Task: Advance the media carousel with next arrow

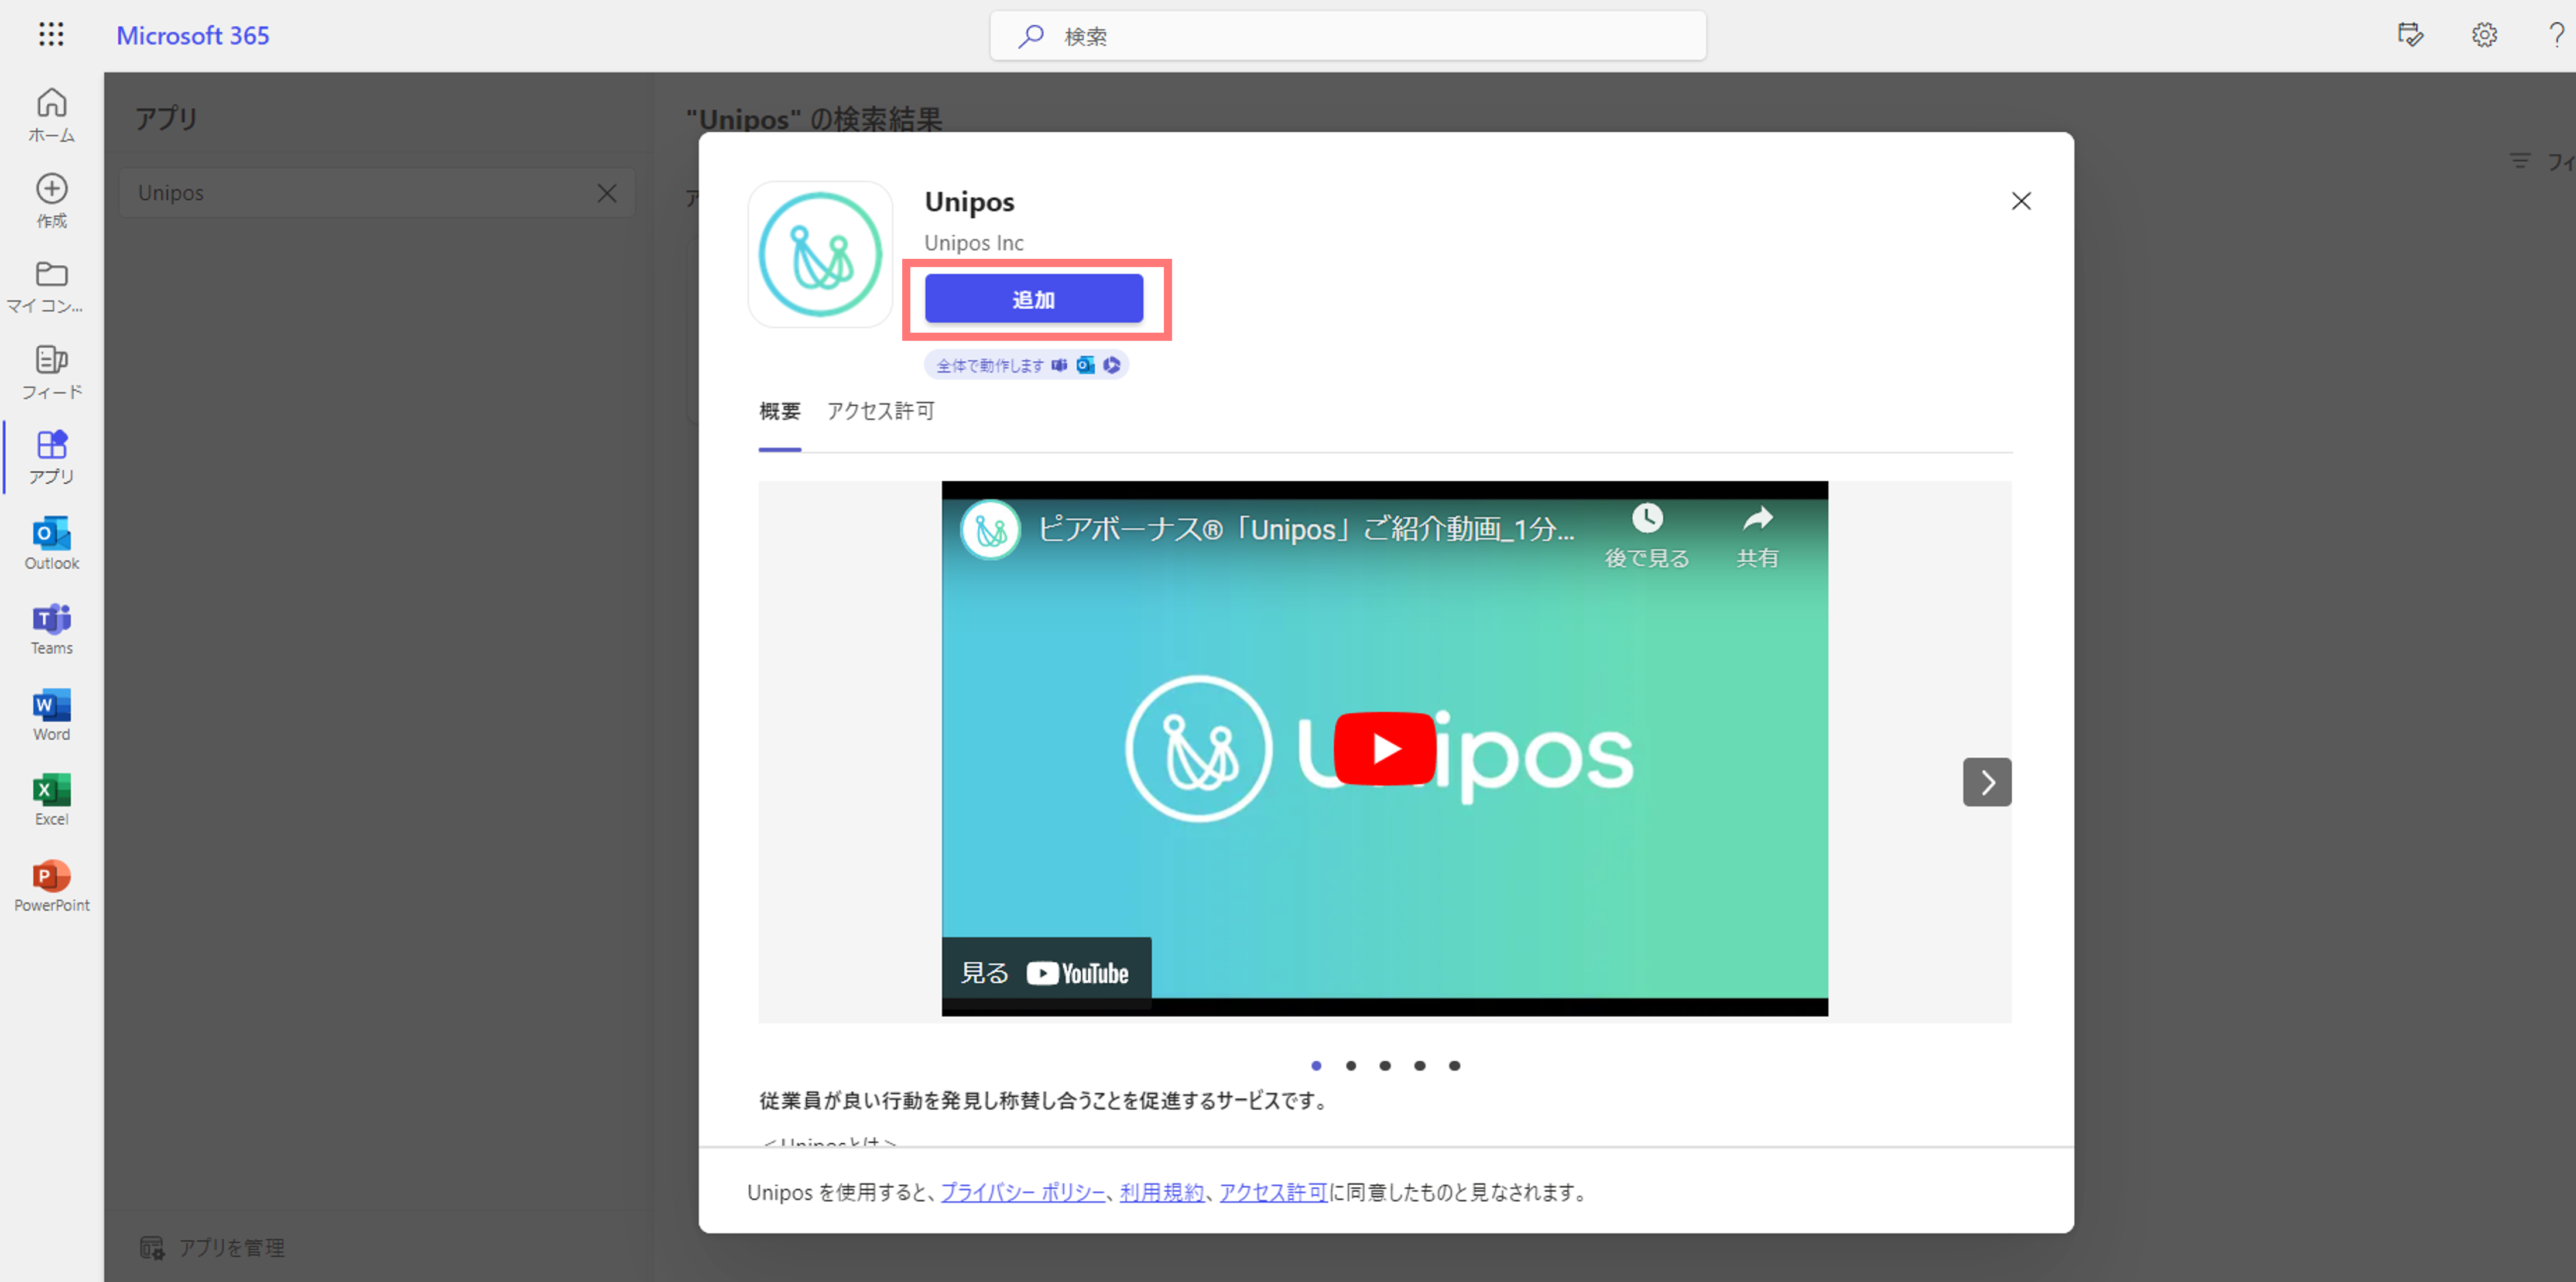Action: pos(1987,782)
